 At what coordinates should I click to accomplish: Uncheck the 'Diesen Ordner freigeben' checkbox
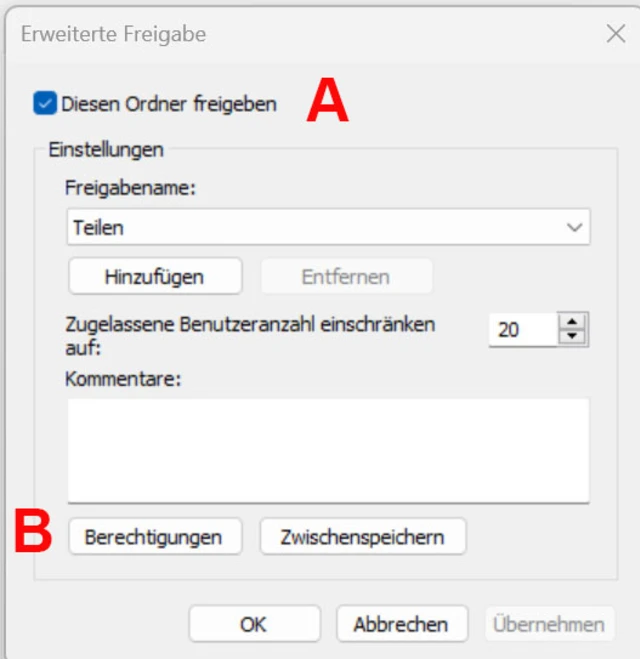coord(45,103)
